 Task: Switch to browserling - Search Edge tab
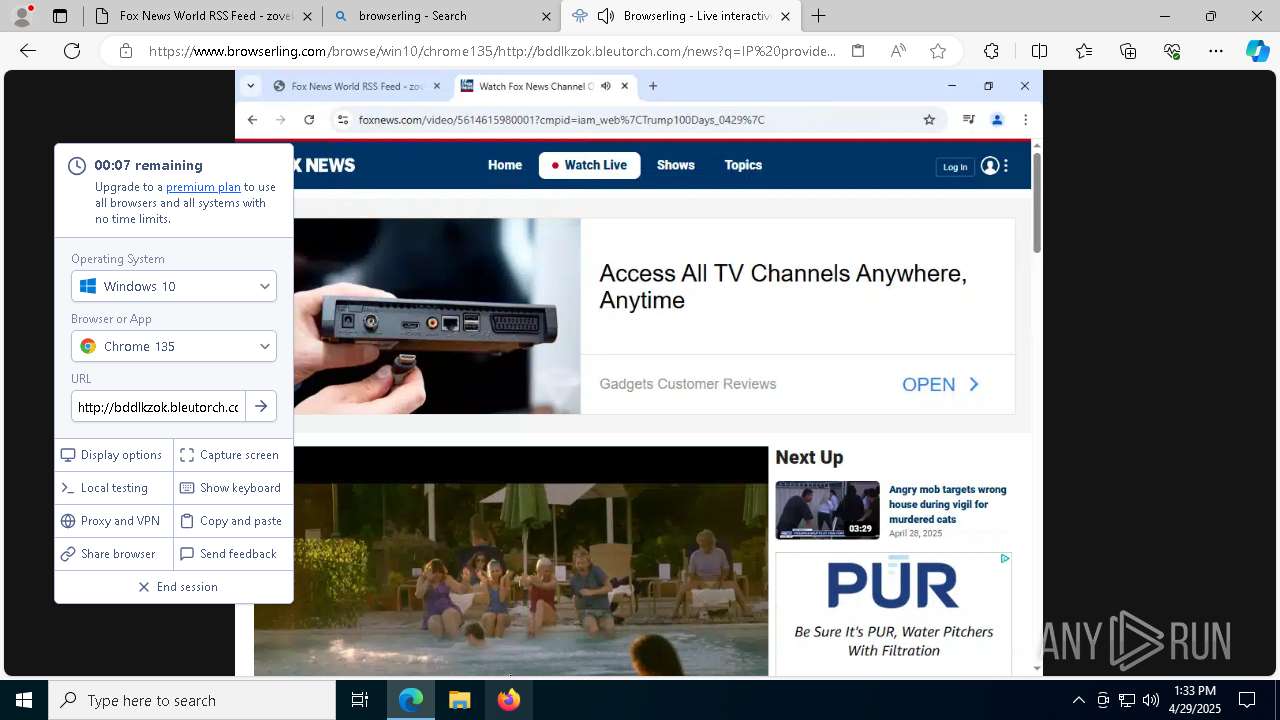pyautogui.click(x=442, y=16)
